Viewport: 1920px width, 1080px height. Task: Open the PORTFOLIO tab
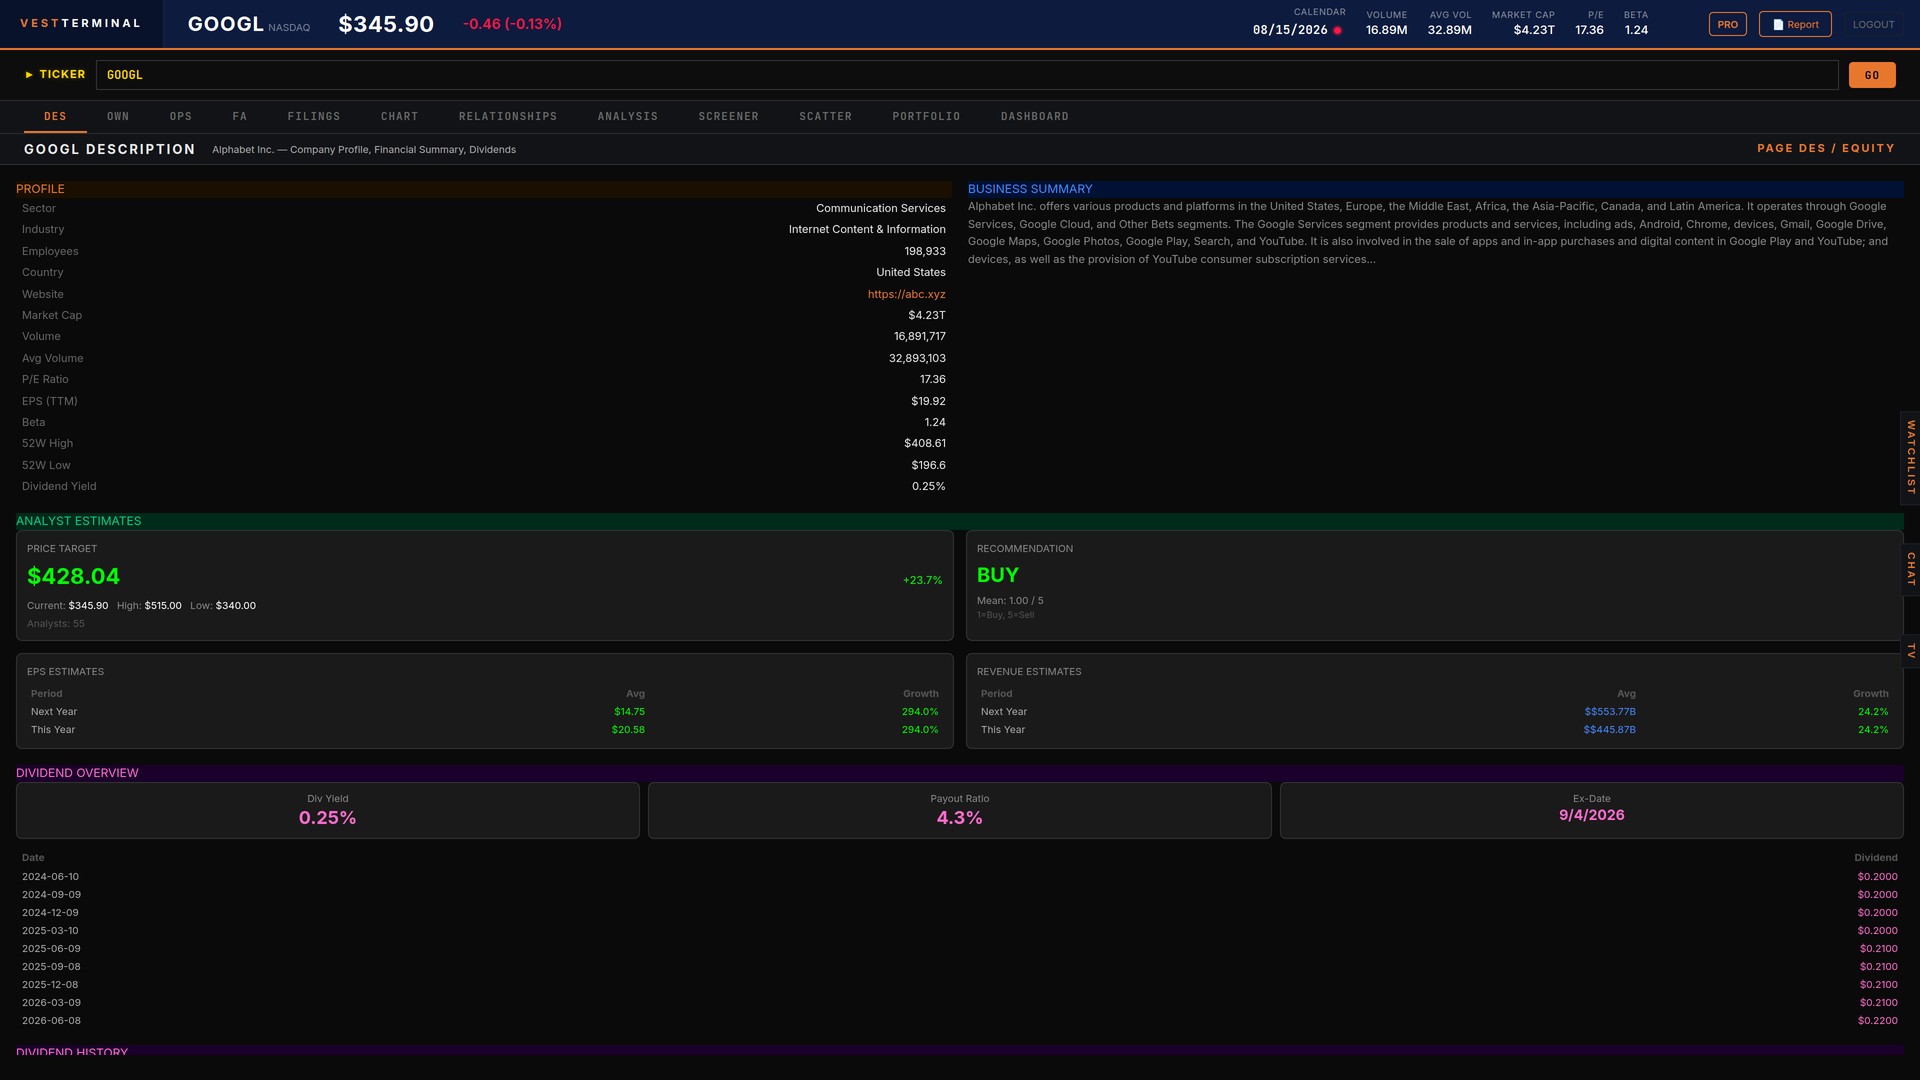927,117
